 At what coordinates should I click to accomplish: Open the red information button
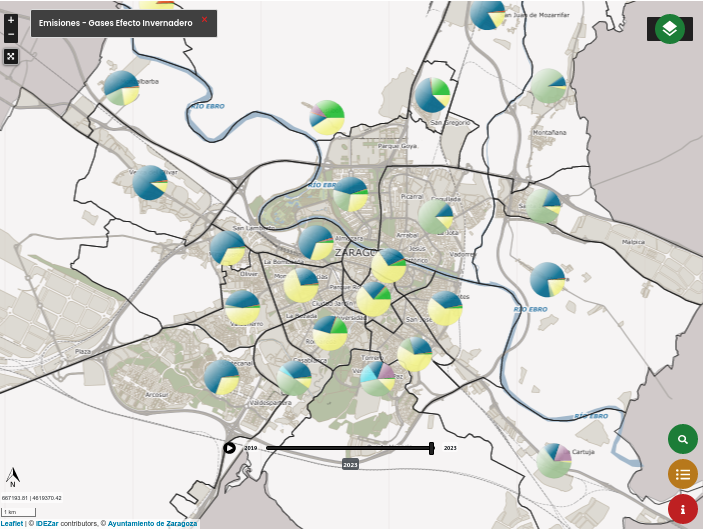click(x=682, y=509)
